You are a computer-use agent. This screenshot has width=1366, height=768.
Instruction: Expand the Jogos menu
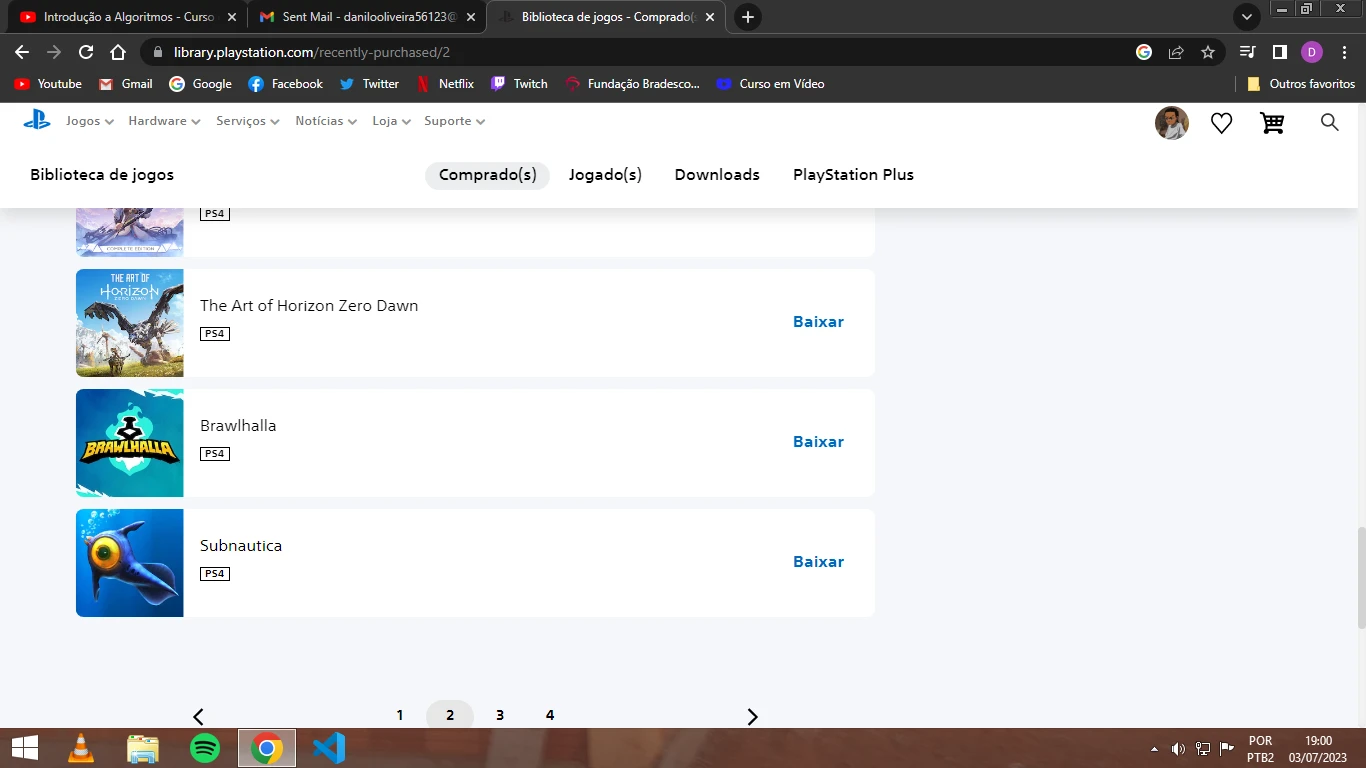click(90, 121)
